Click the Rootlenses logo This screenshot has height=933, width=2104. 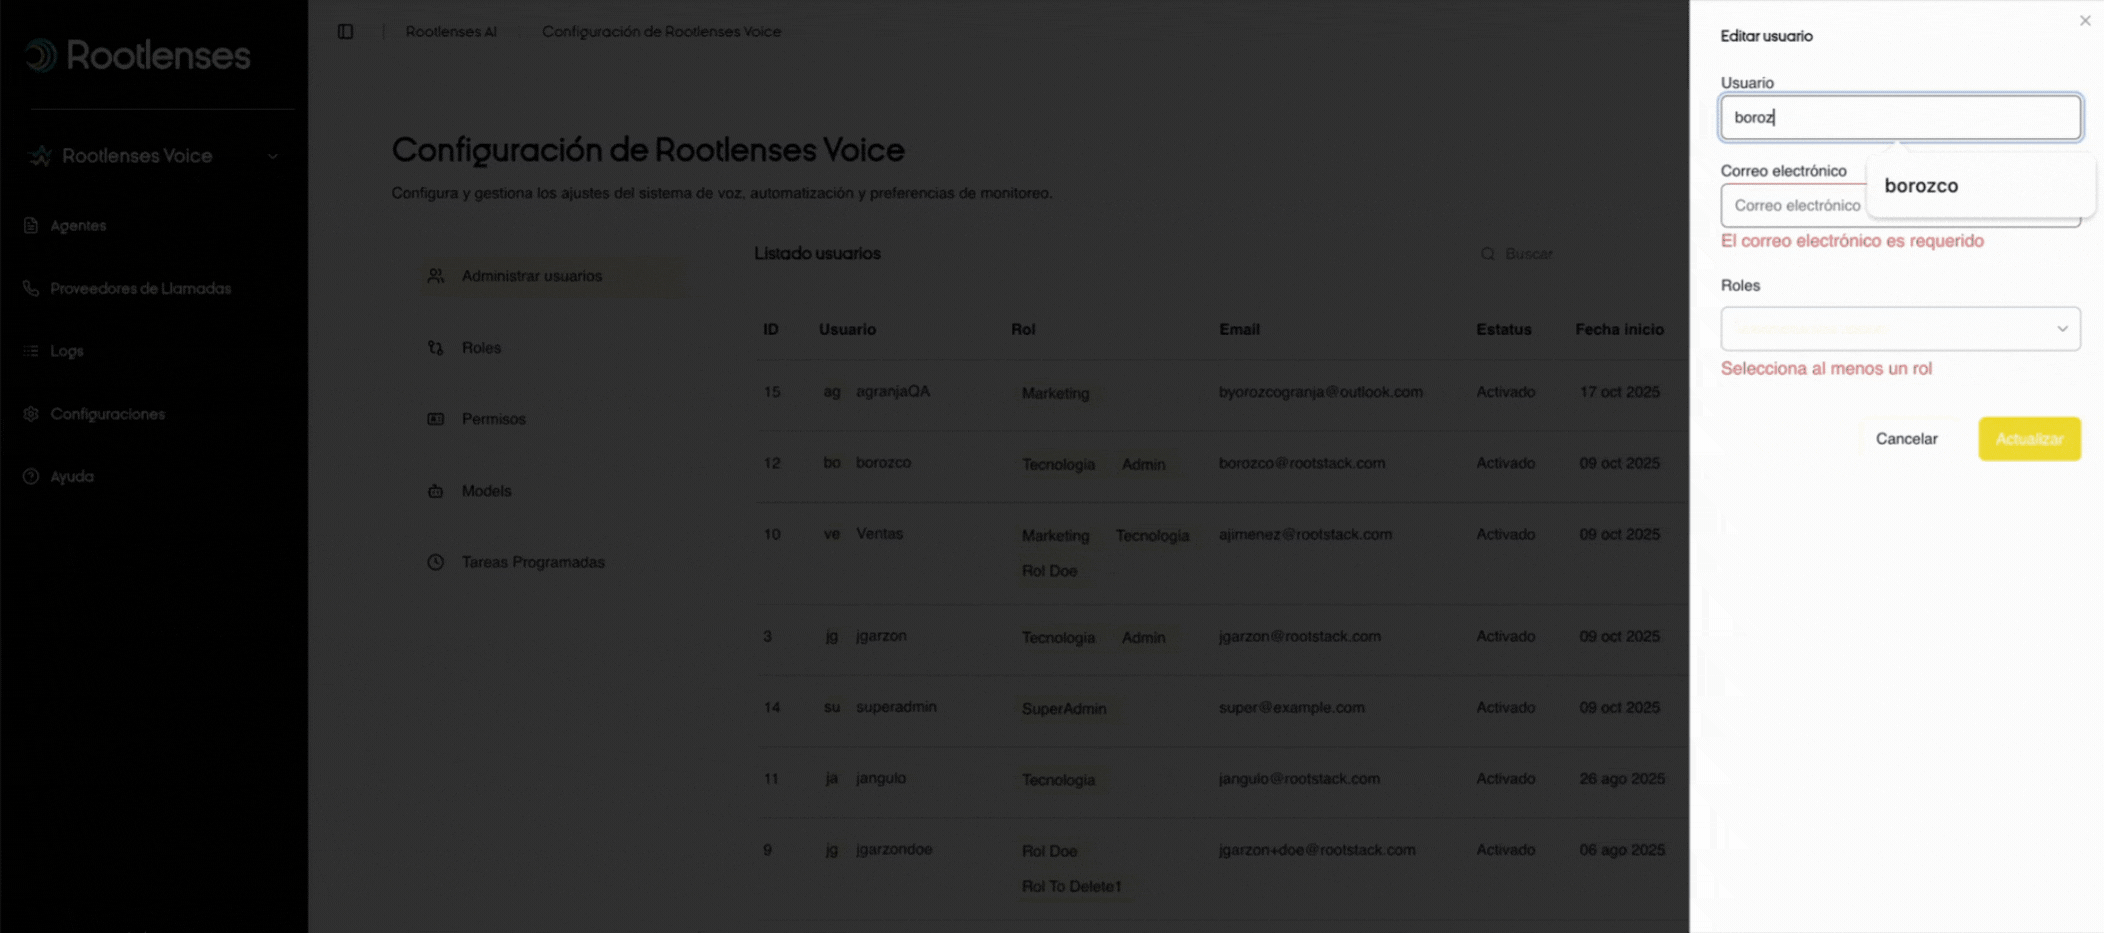tap(140, 55)
